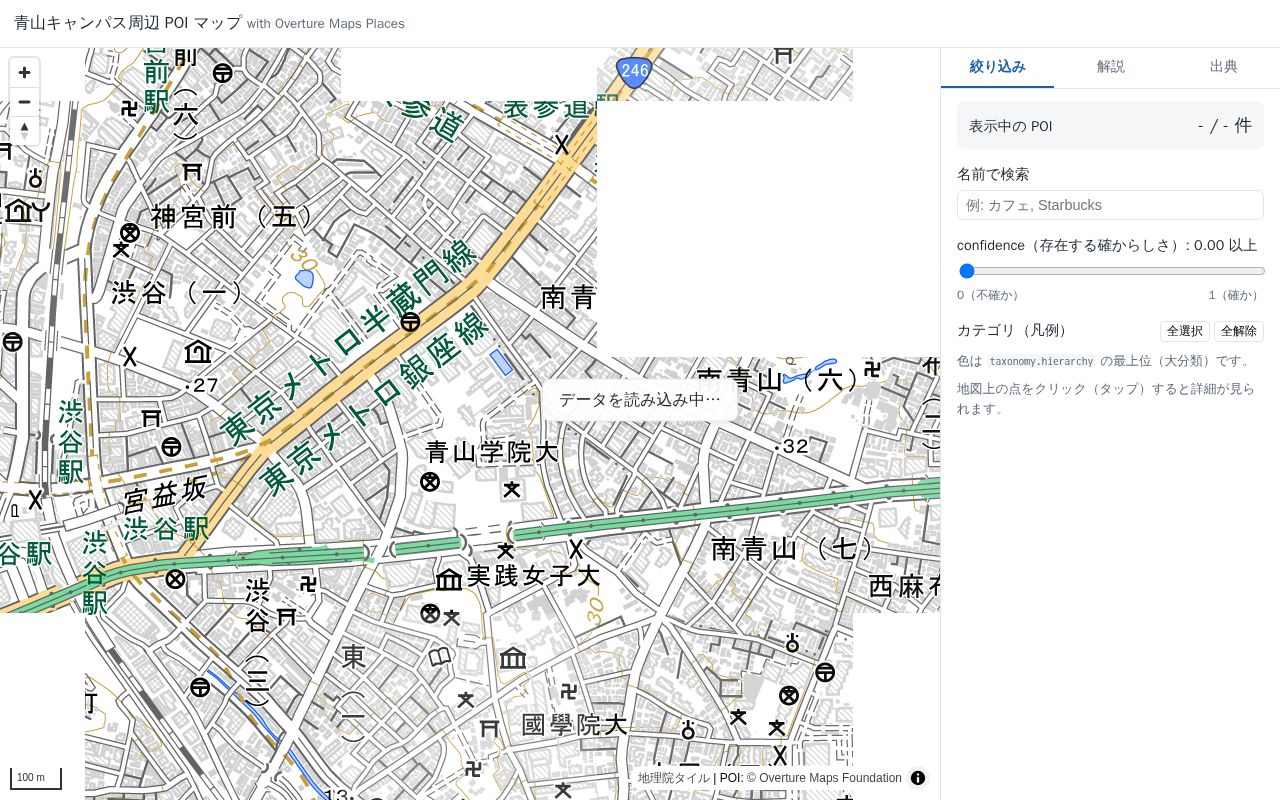Reset map bearing with compass button
This screenshot has height=800, width=1280.
[x=25, y=130]
